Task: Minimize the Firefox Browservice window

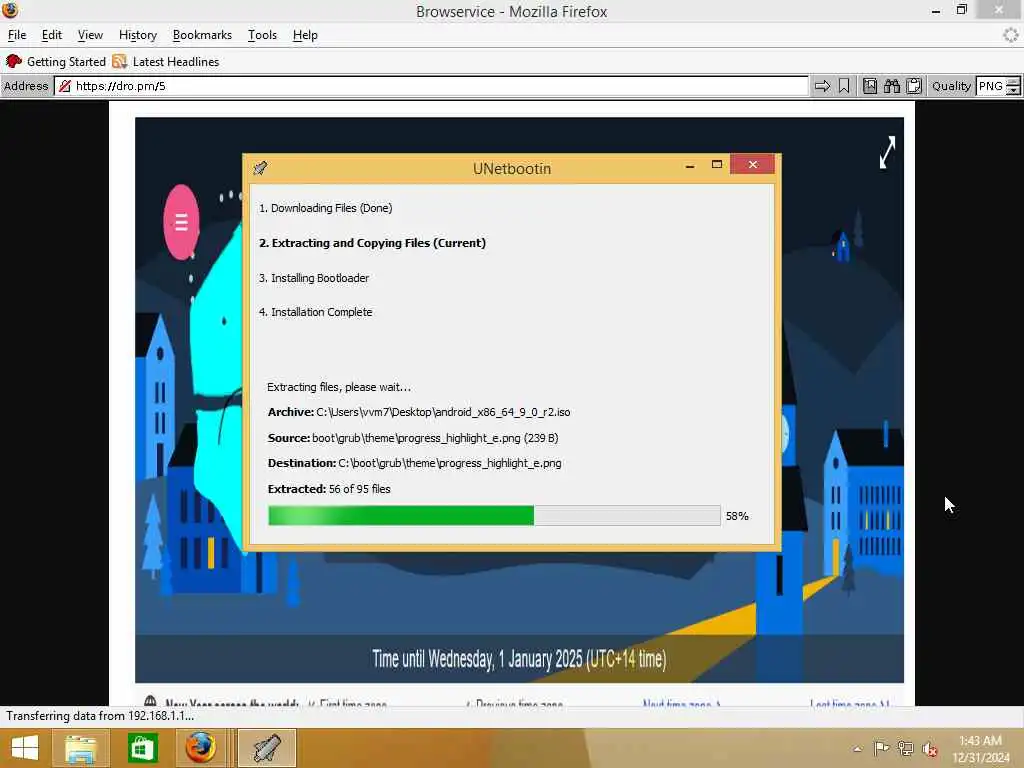Action: tap(936, 10)
